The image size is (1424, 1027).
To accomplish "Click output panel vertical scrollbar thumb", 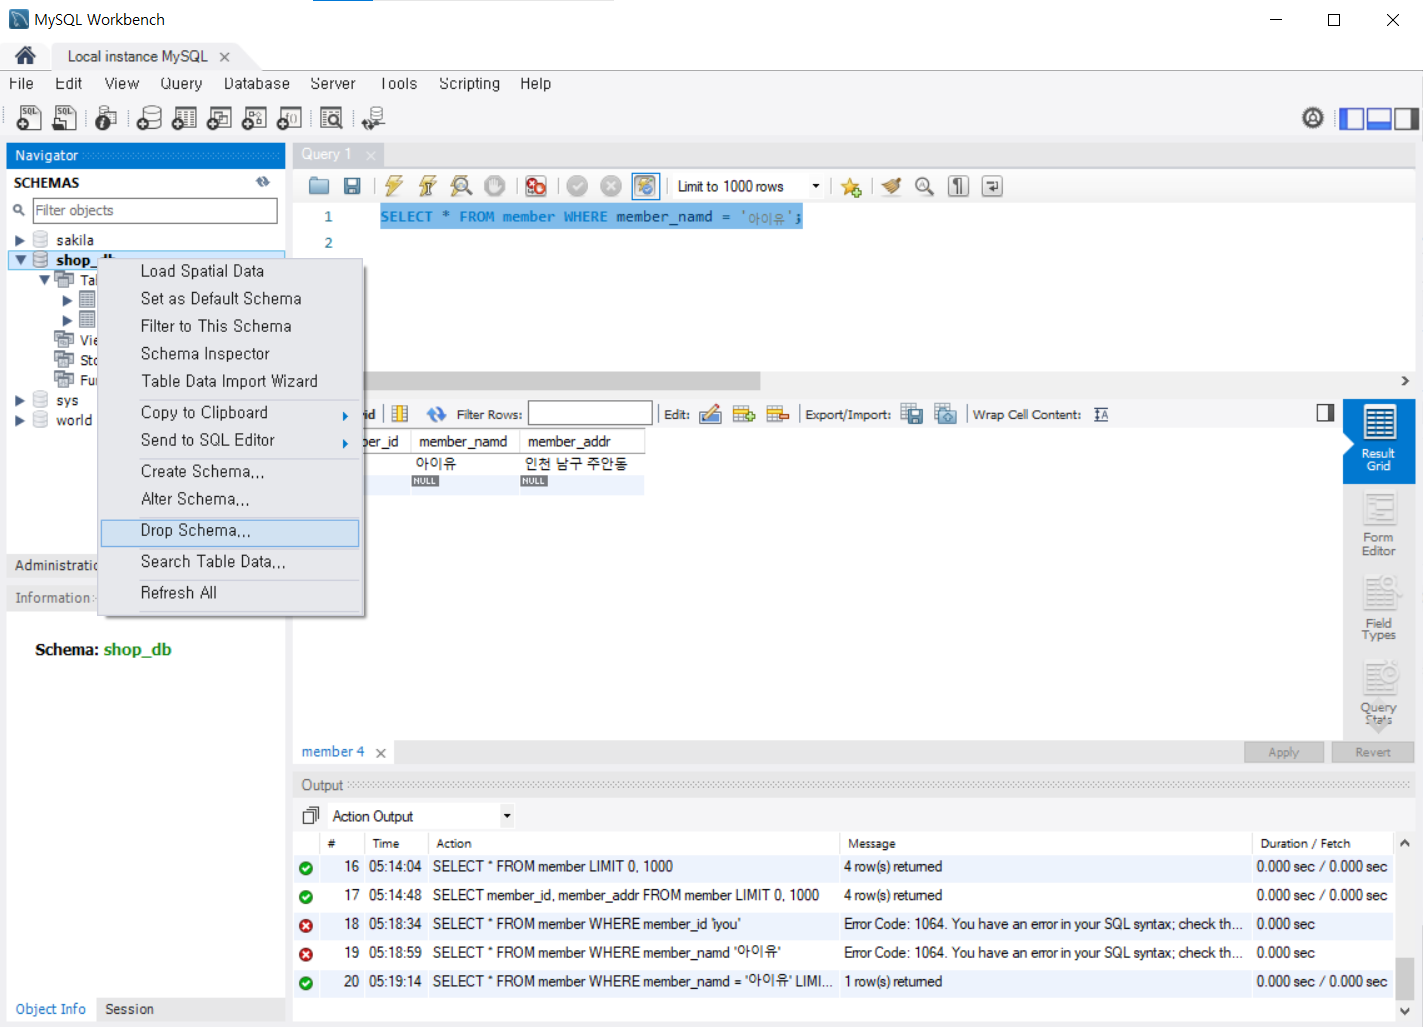I will click(x=1405, y=978).
